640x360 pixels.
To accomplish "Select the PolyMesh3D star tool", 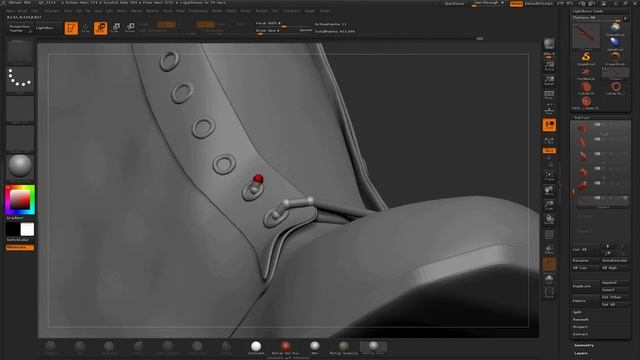I will pyautogui.click(x=586, y=73).
